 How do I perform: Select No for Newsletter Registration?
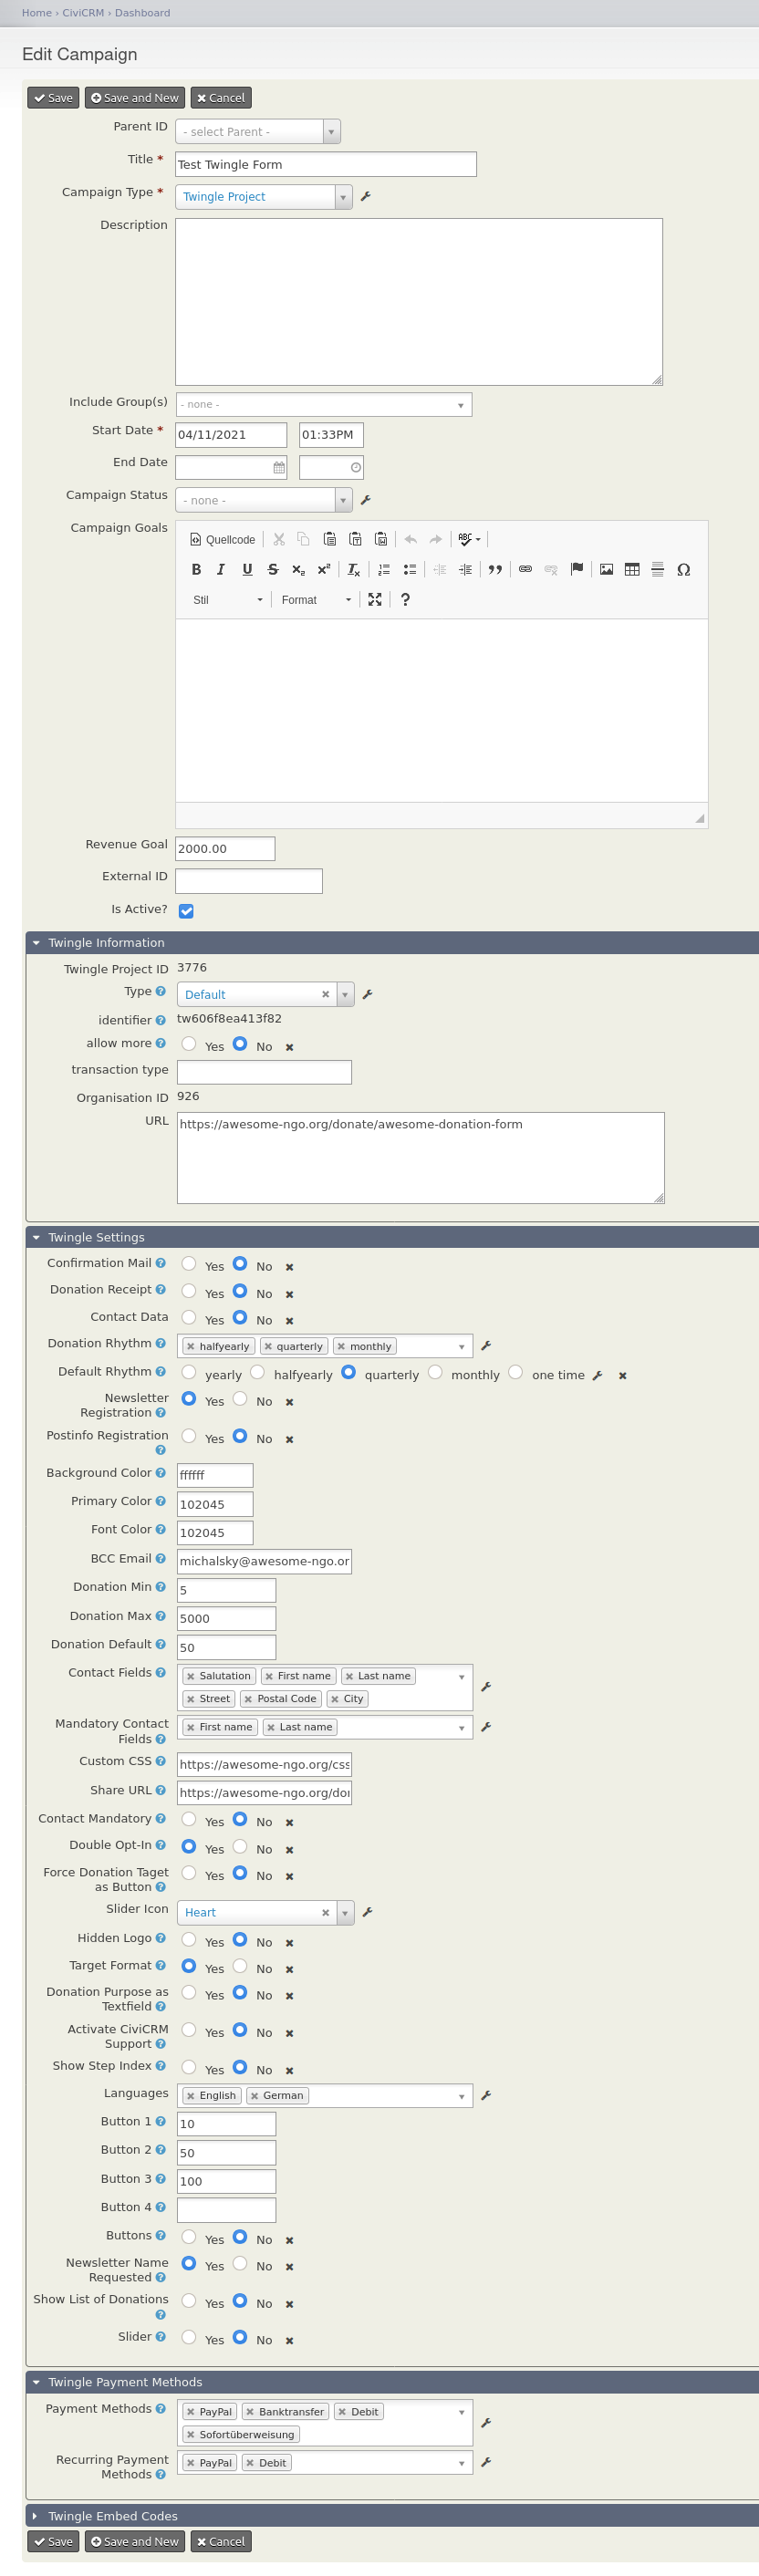click(x=240, y=1399)
